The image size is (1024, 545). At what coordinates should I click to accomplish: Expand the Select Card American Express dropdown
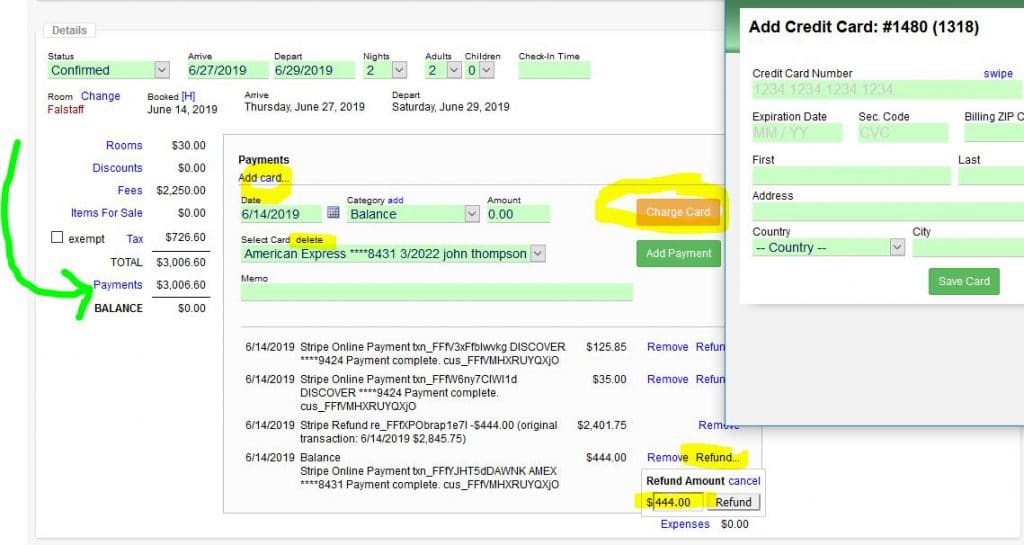click(x=537, y=254)
